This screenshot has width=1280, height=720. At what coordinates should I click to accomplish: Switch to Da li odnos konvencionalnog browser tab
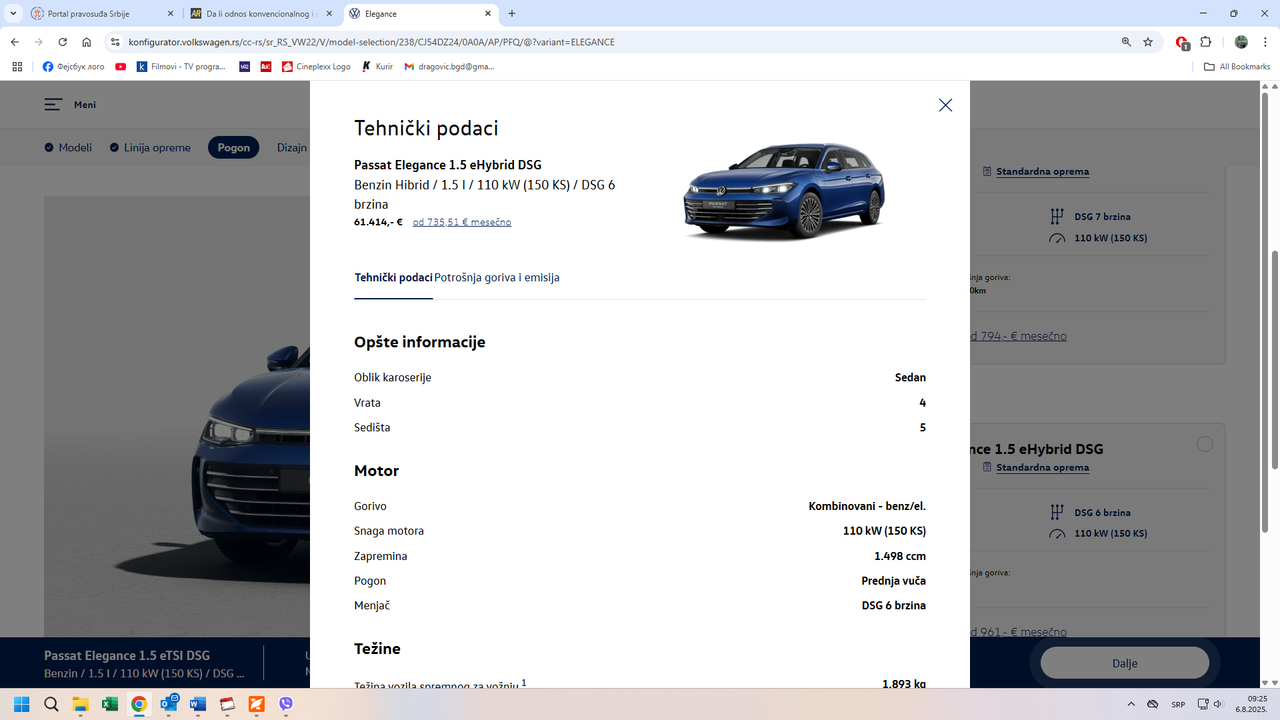tap(262, 14)
